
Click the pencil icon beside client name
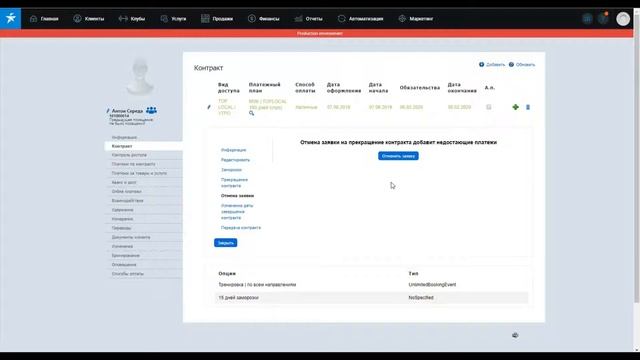point(108,111)
